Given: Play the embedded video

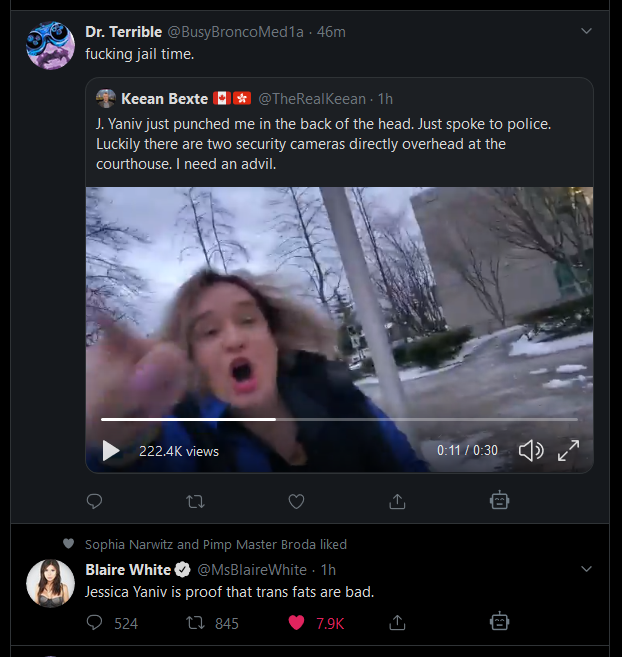Looking at the screenshot, I should coord(111,451).
